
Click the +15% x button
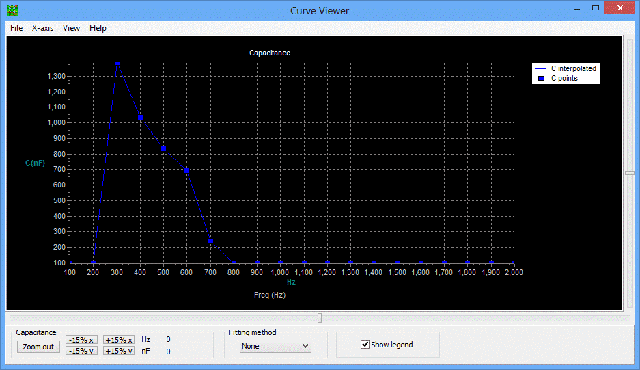click(119, 340)
